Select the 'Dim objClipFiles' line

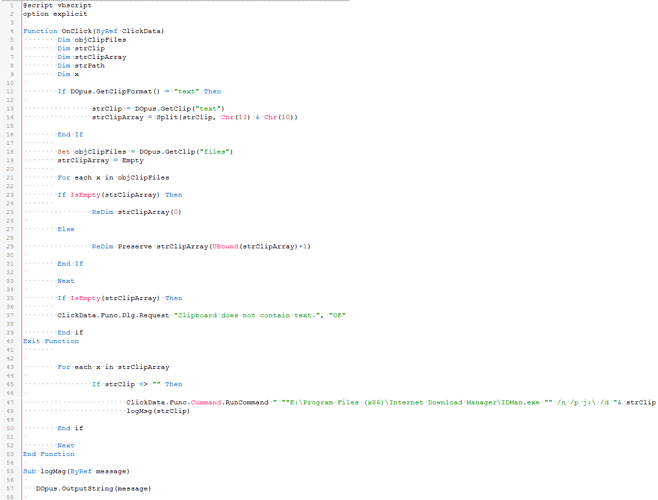pyautogui.click(x=91, y=40)
